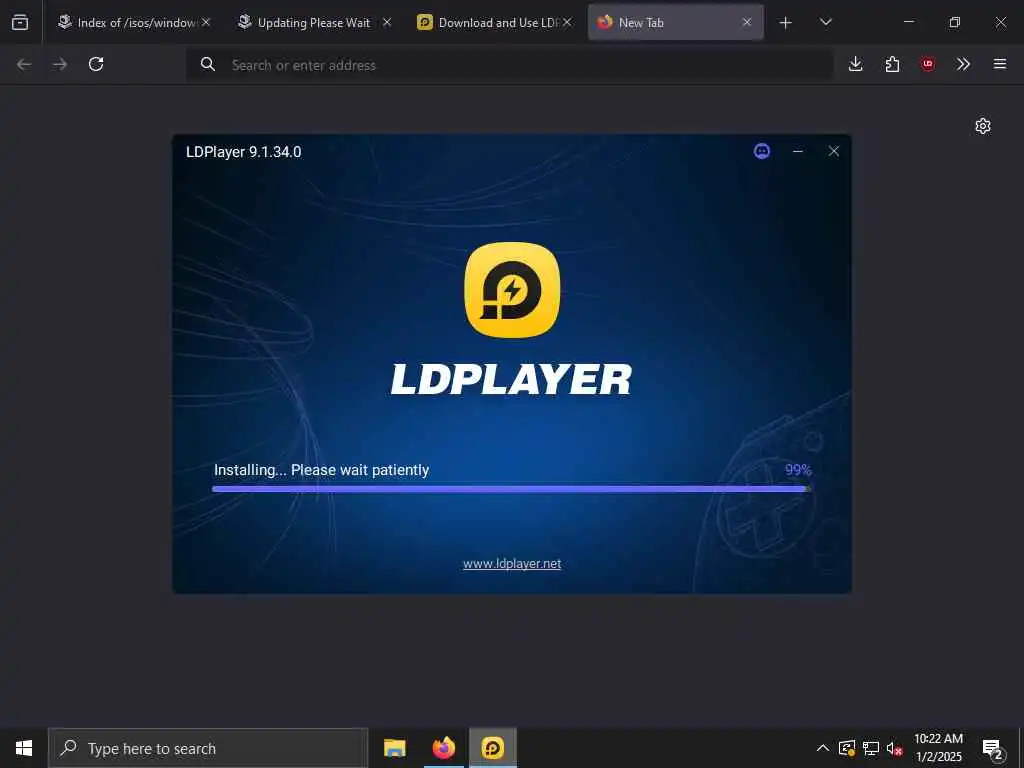The height and width of the screenshot is (768, 1024).
Task: Click the LDPlayer 9.1.34.0 title text
Action: 244,152
